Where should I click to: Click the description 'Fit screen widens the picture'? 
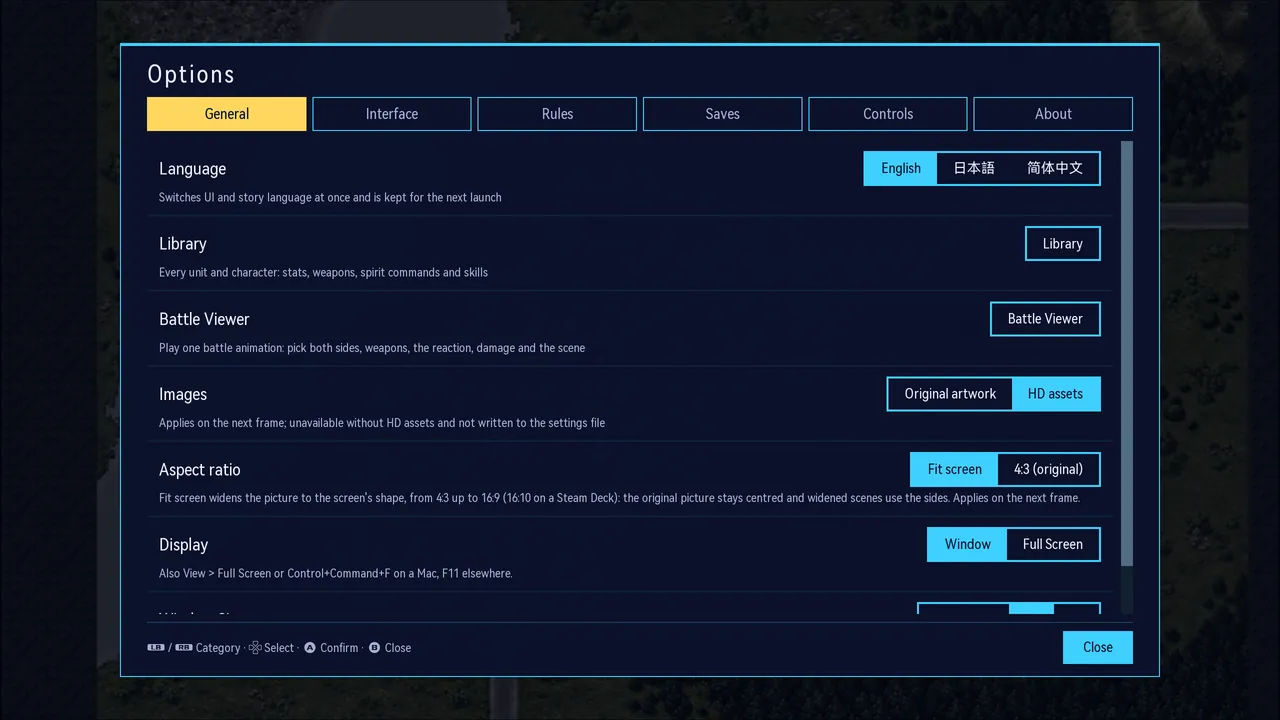(x=619, y=498)
